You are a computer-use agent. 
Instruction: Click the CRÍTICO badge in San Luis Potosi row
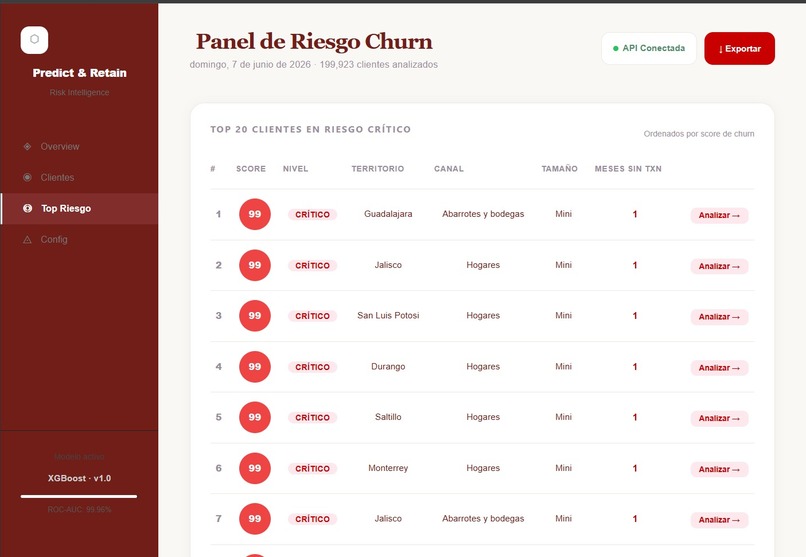(313, 315)
